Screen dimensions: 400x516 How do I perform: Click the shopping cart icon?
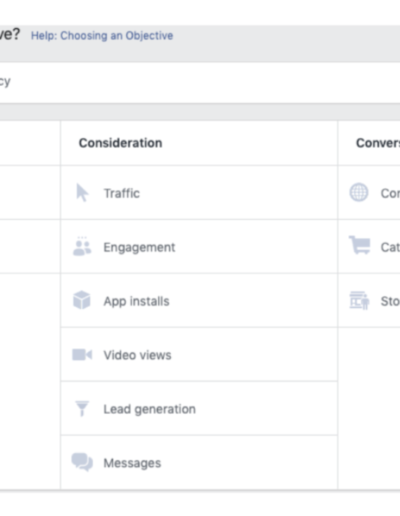[x=359, y=245]
